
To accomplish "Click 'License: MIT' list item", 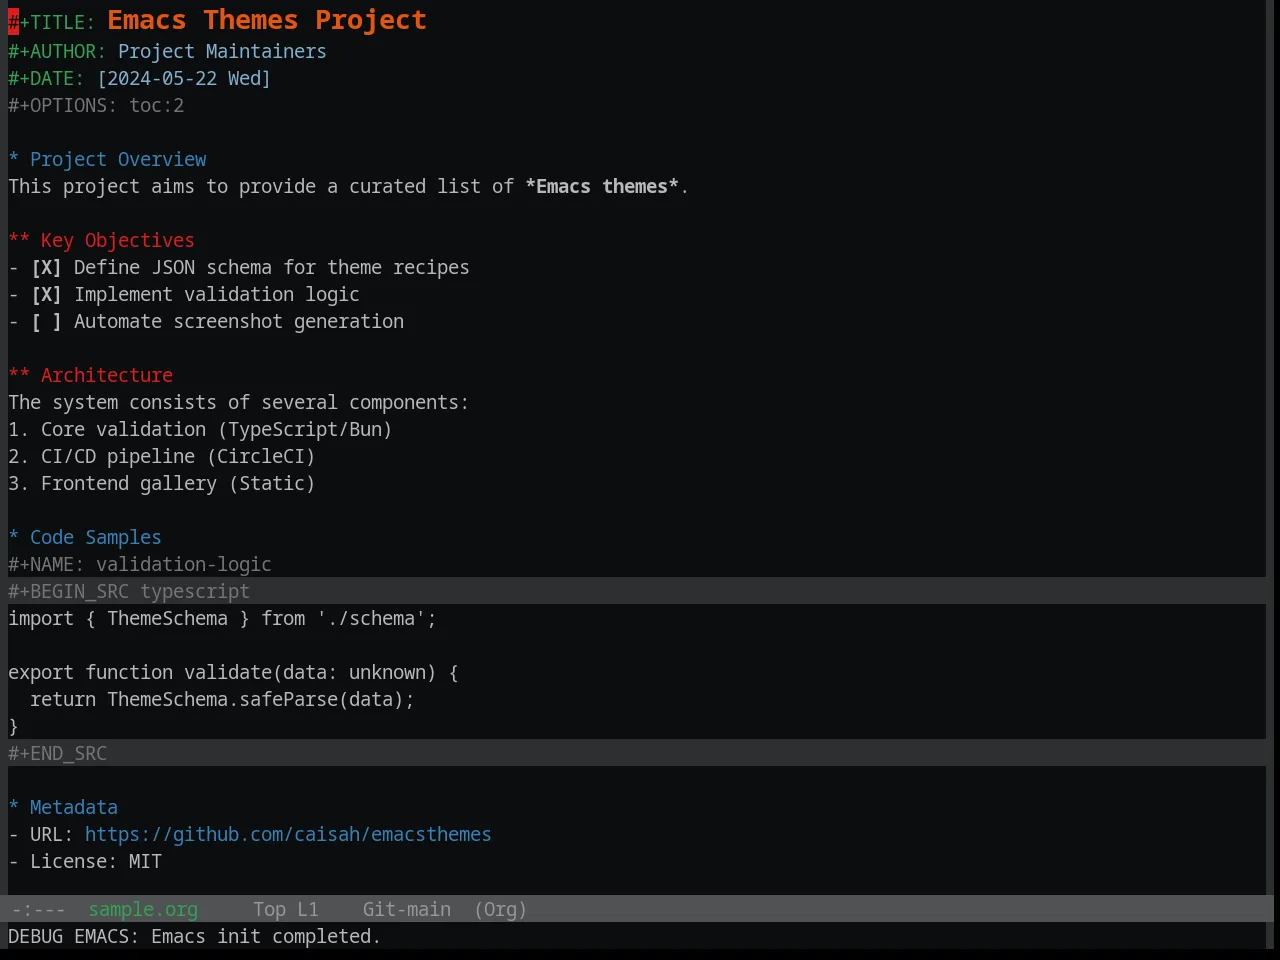I will coord(85,862).
